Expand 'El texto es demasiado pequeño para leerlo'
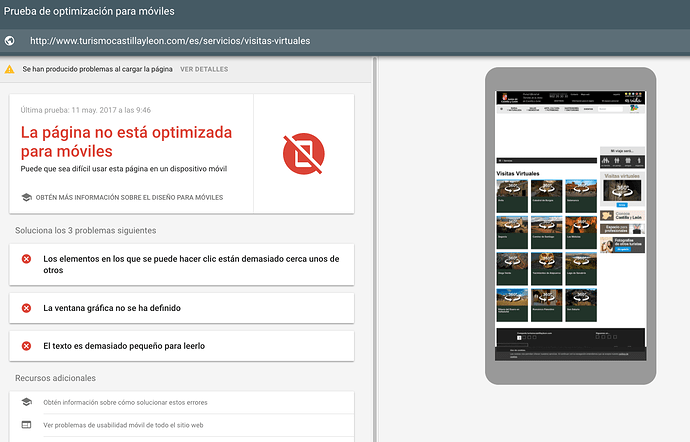This screenshot has width=690, height=442. pos(182,346)
